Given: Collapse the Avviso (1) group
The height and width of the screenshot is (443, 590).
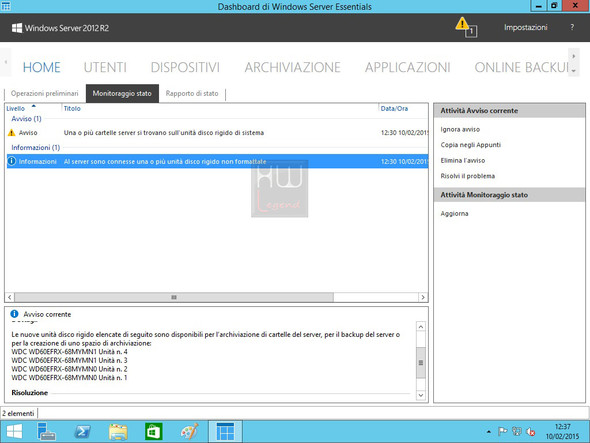Looking at the screenshot, I should 26,119.
